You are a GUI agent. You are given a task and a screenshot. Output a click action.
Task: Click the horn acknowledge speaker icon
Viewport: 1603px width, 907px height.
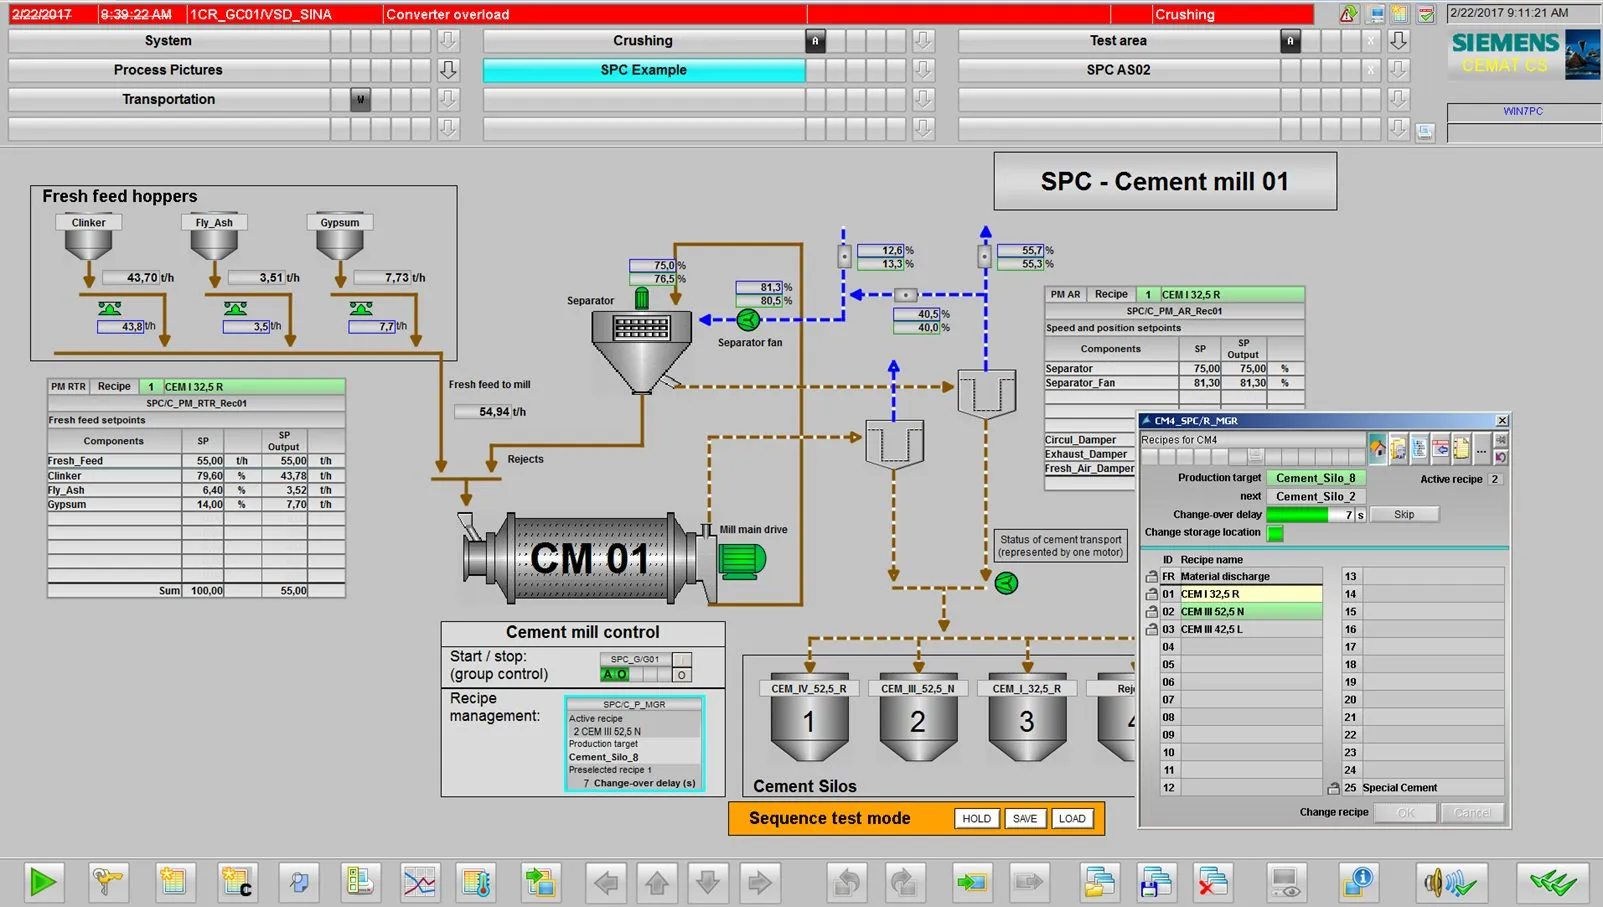click(x=1451, y=882)
